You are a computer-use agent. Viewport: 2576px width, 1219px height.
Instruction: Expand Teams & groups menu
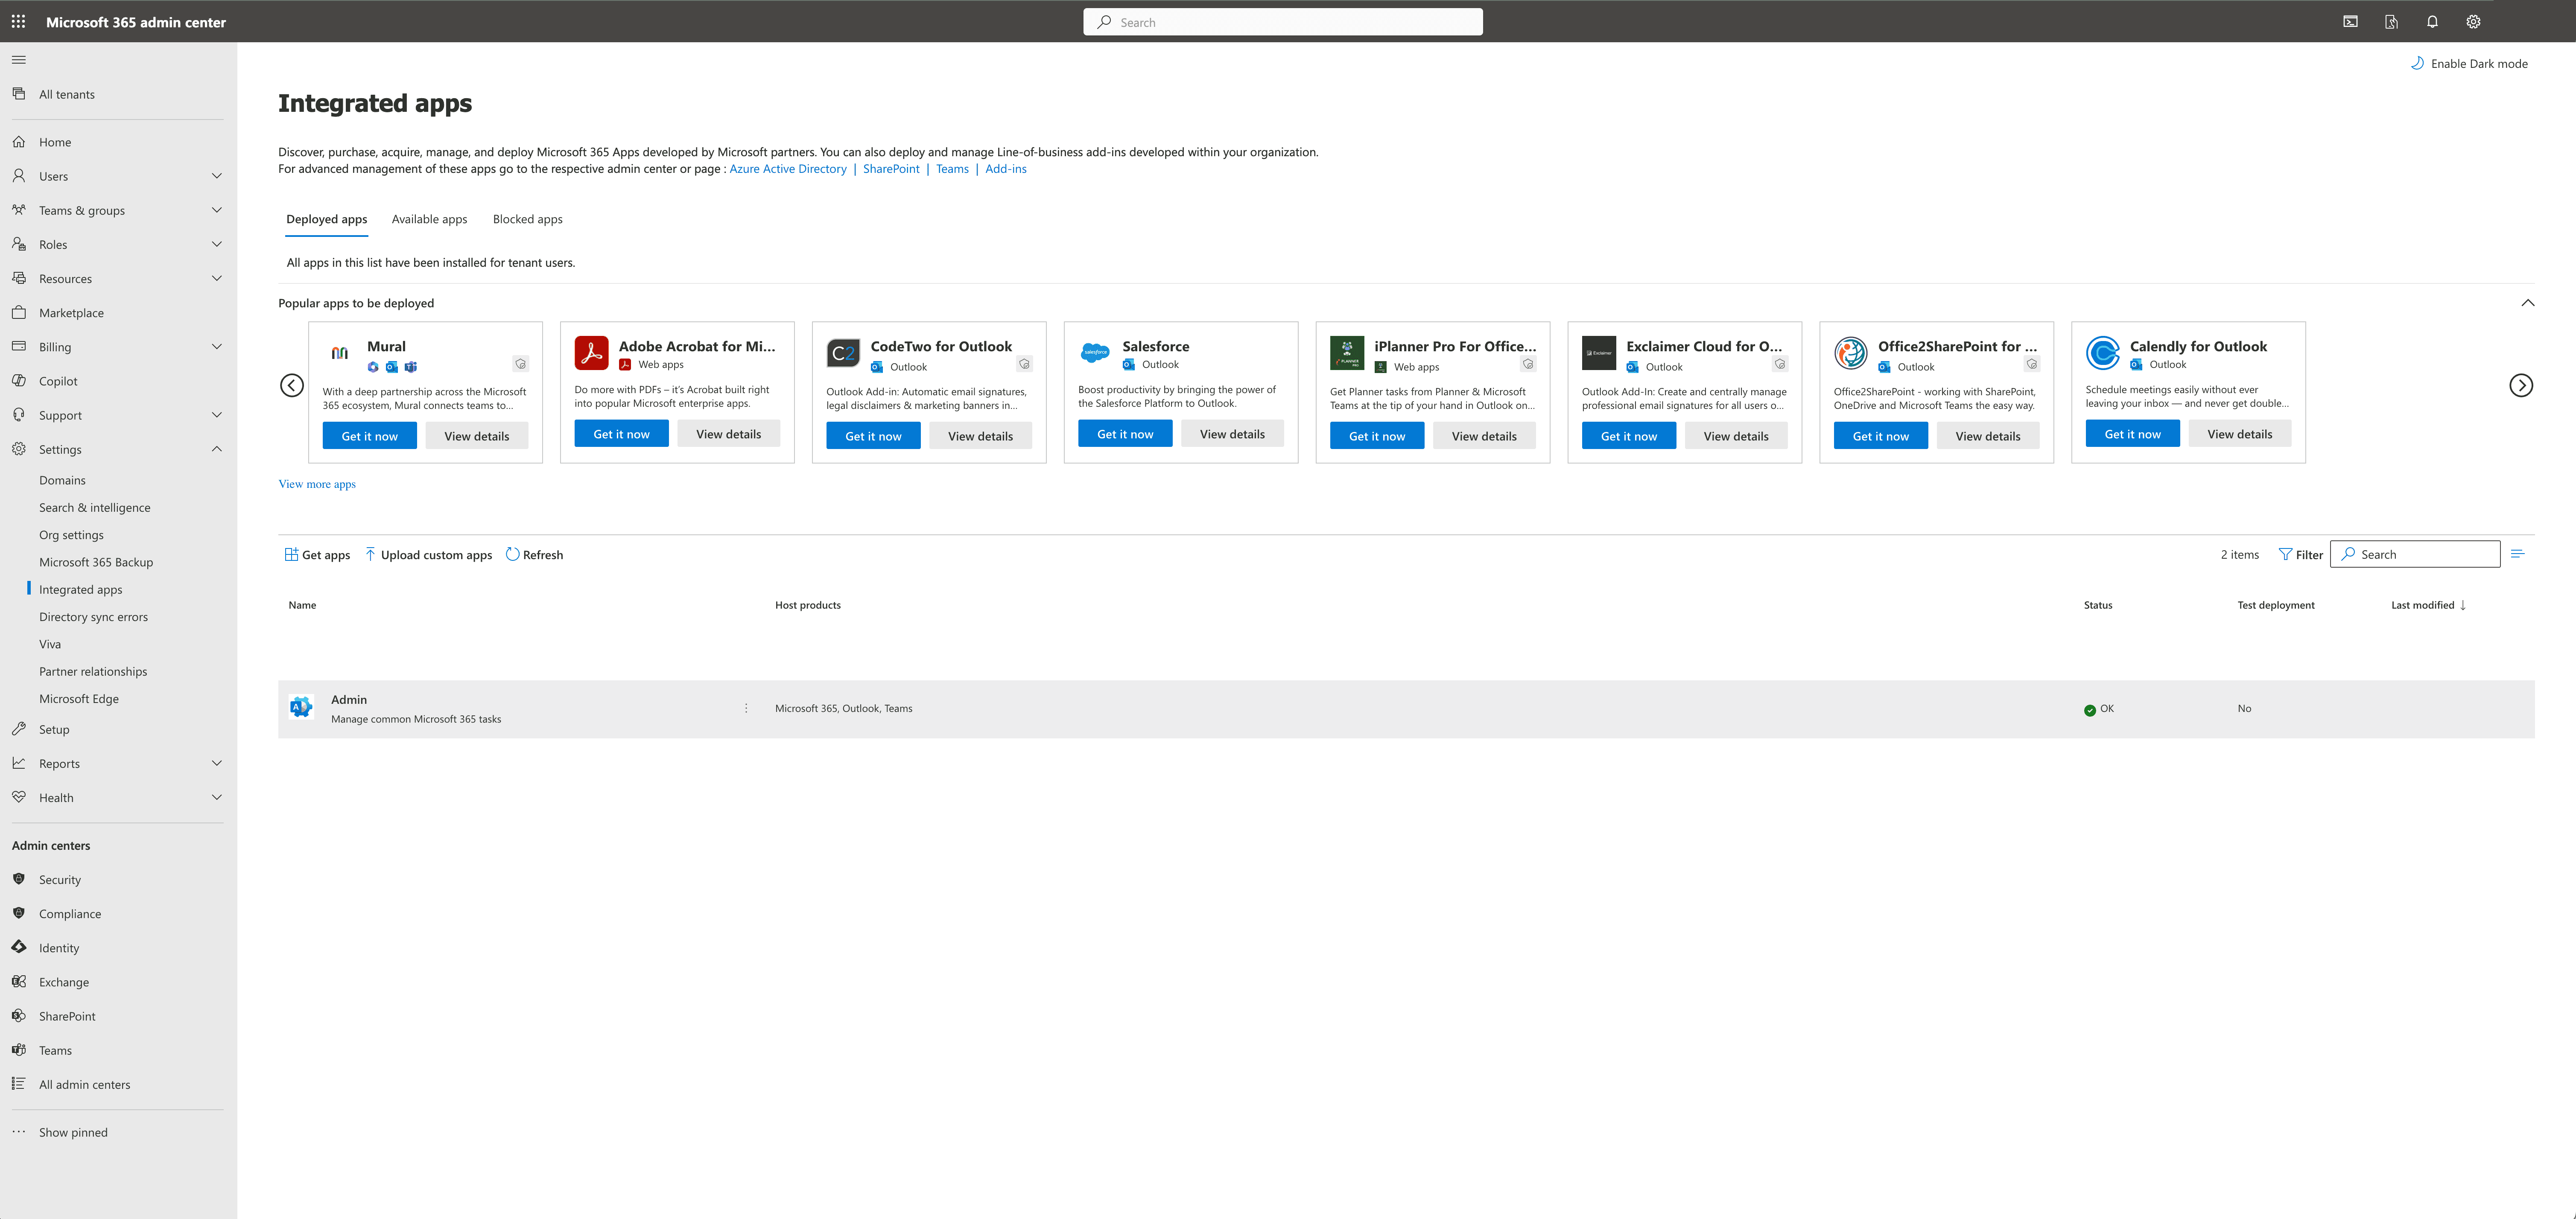tap(217, 210)
